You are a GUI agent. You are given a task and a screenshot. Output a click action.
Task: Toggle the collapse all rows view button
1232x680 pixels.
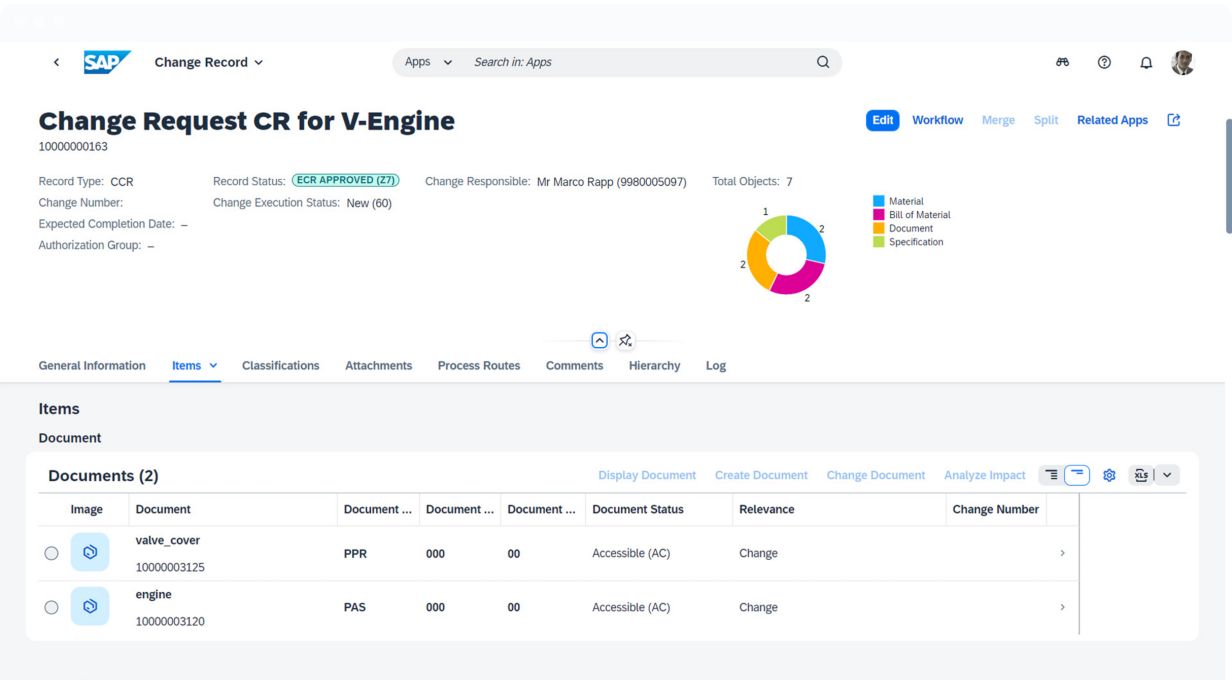coord(1077,476)
